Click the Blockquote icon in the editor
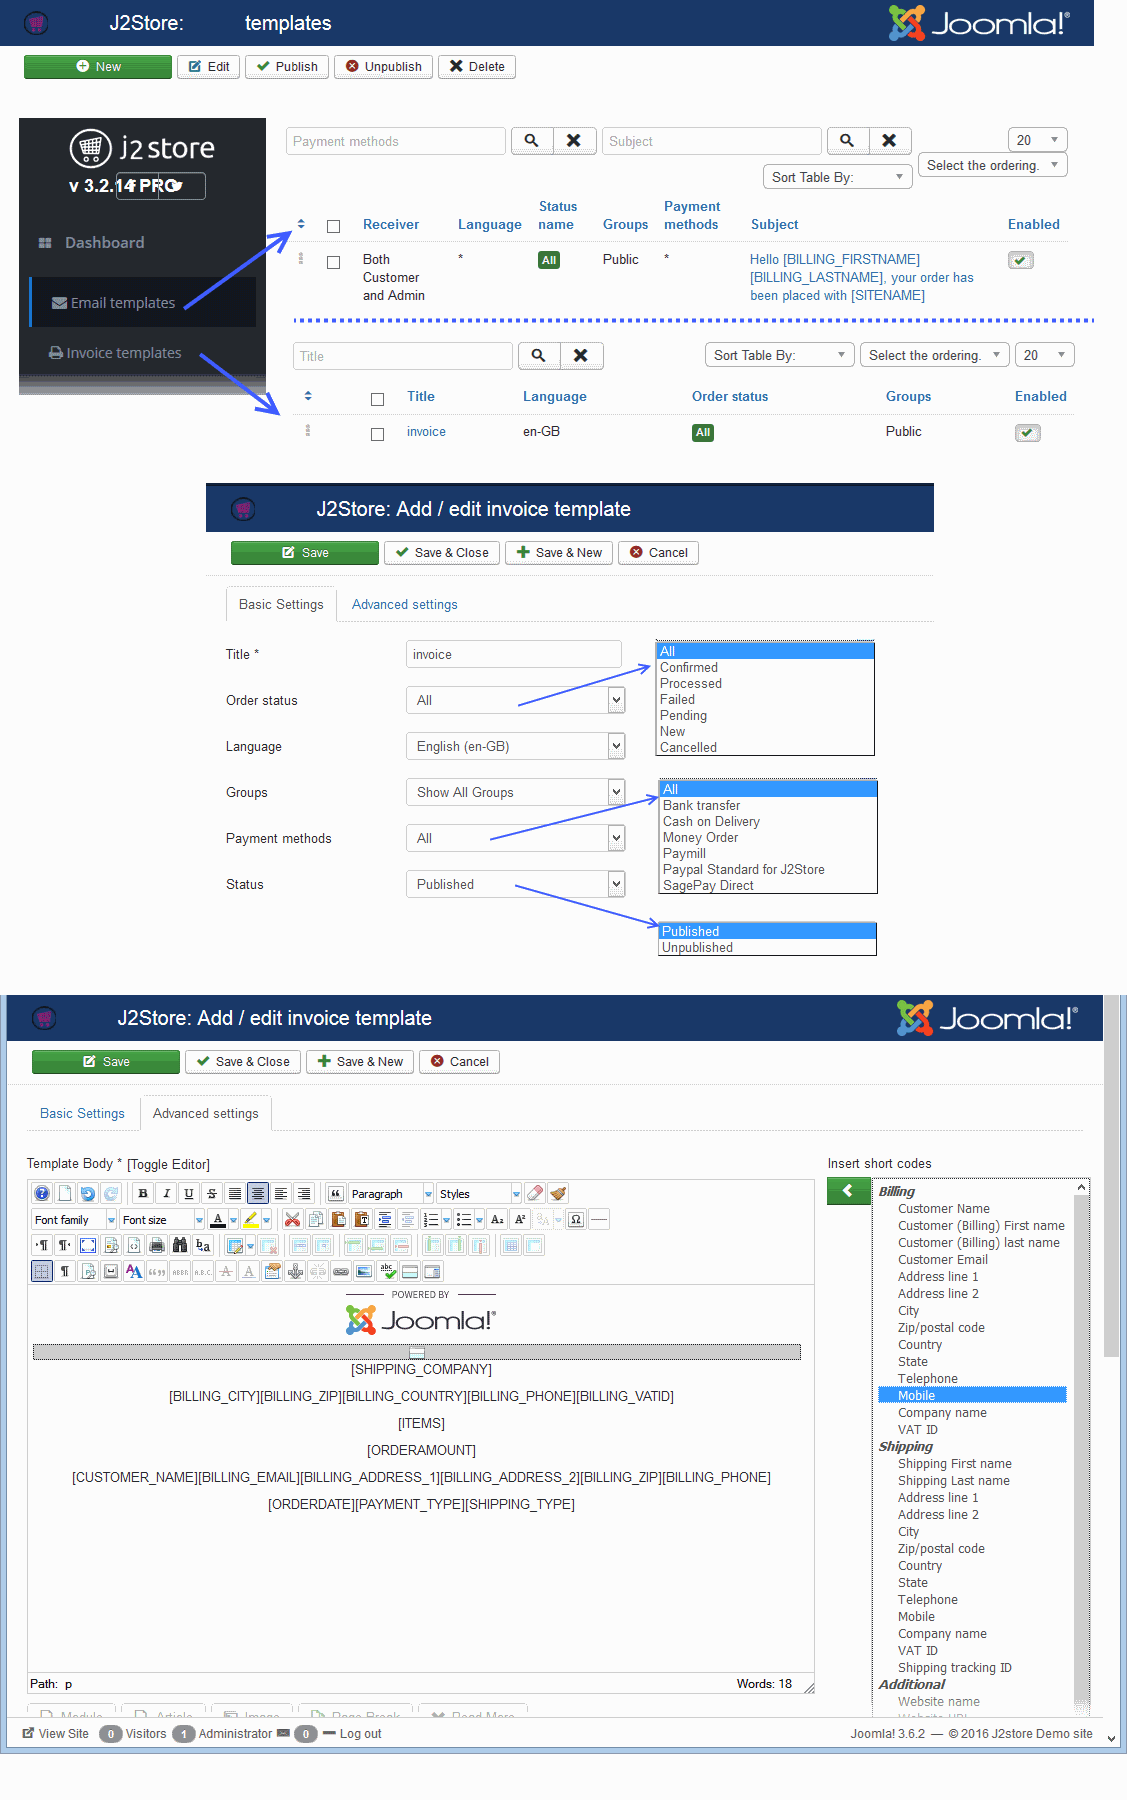Viewport: 1127px width, 1800px height. [336, 1193]
